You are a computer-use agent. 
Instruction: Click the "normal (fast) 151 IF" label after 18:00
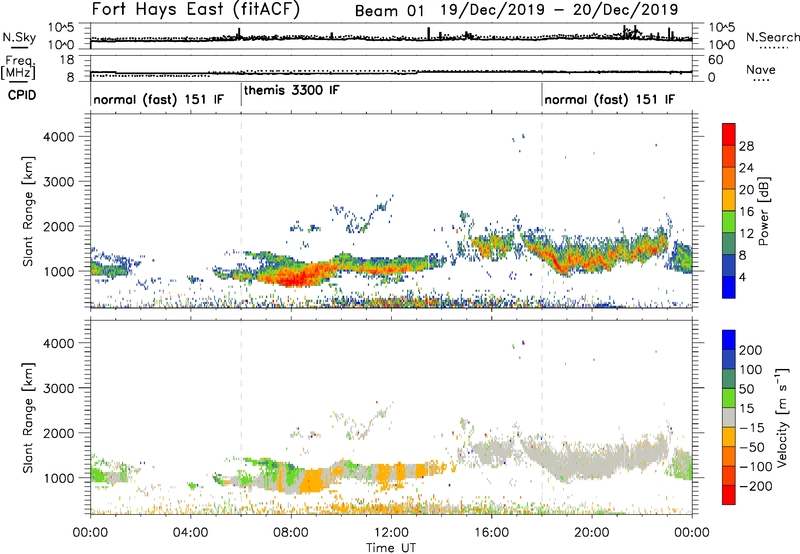(x=610, y=99)
